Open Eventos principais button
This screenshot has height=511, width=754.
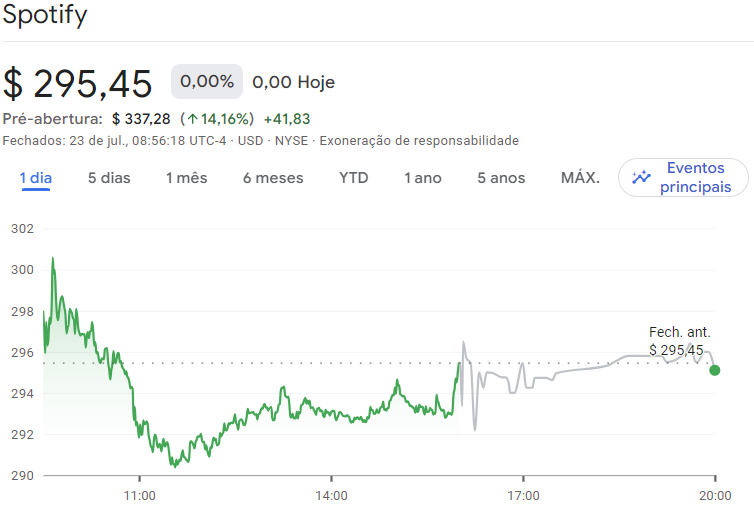pyautogui.click(x=683, y=177)
